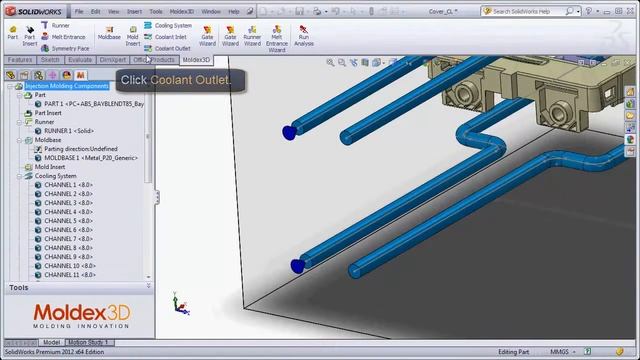Click Previous View in the view toolbar
The image size is (640, 360).
(353, 62)
